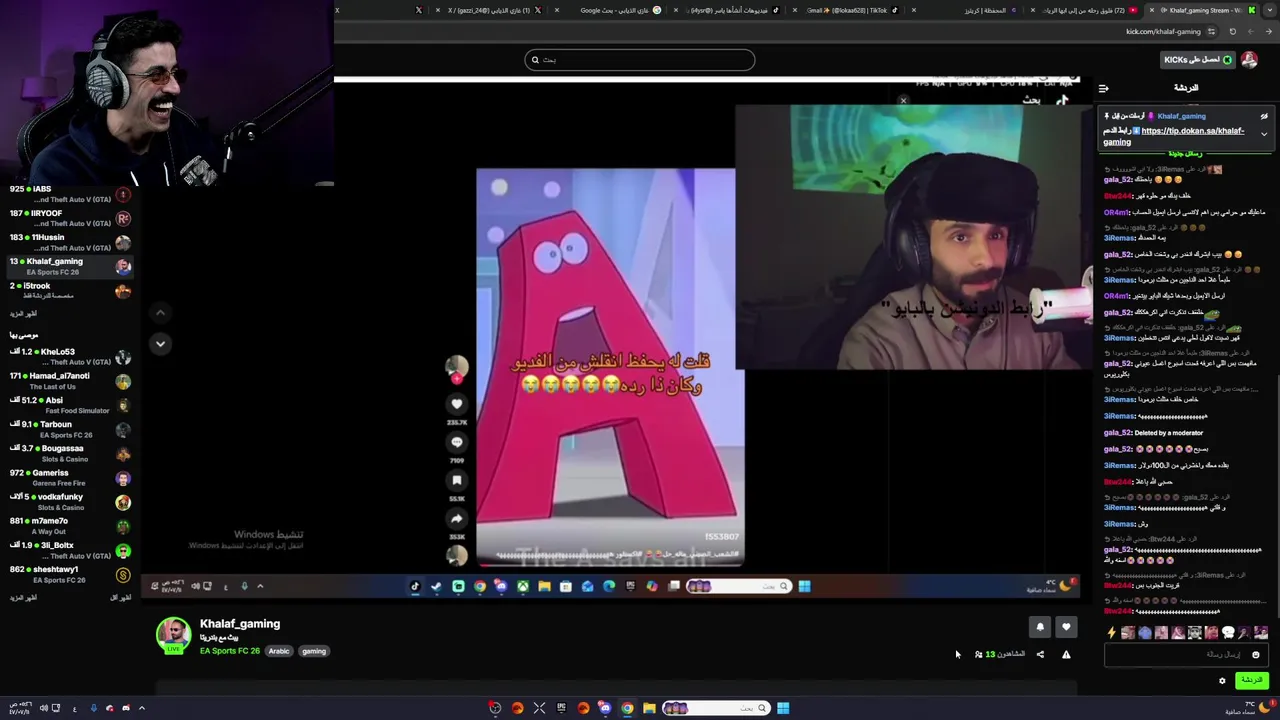Viewport: 1280px width, 720px height.
Task: Insert the white ghost emote from the emote row
Action: (x=1228, y=633)
